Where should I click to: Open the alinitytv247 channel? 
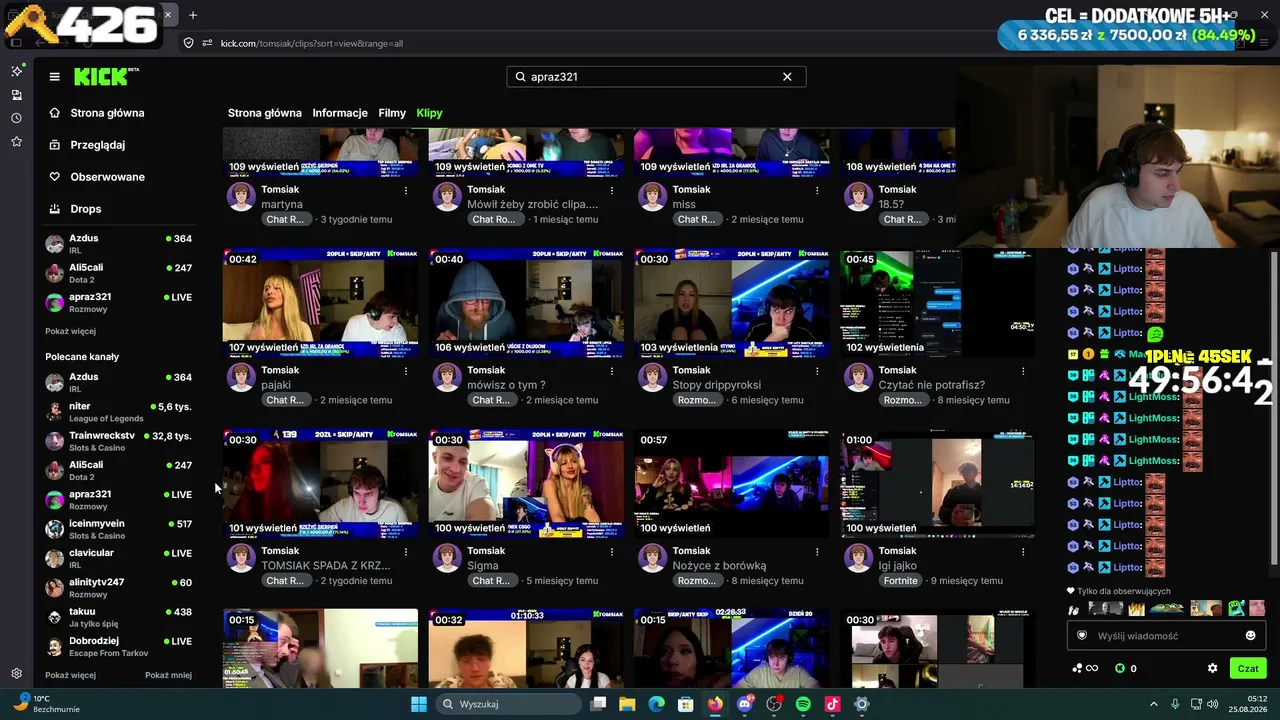tap(118, 588)
